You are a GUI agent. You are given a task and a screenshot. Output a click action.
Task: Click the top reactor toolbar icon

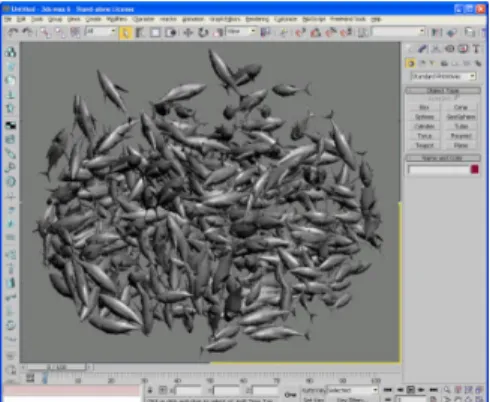point(11,52)
